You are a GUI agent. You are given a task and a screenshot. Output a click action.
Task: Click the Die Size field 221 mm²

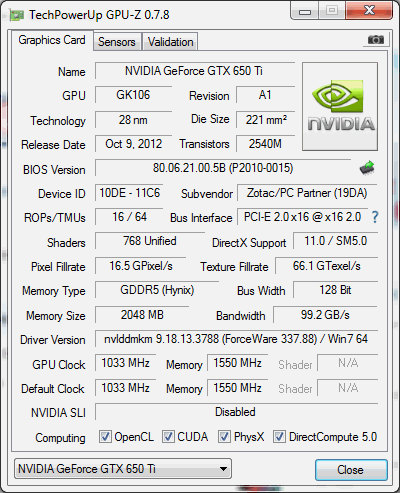(x=265, y=120)
